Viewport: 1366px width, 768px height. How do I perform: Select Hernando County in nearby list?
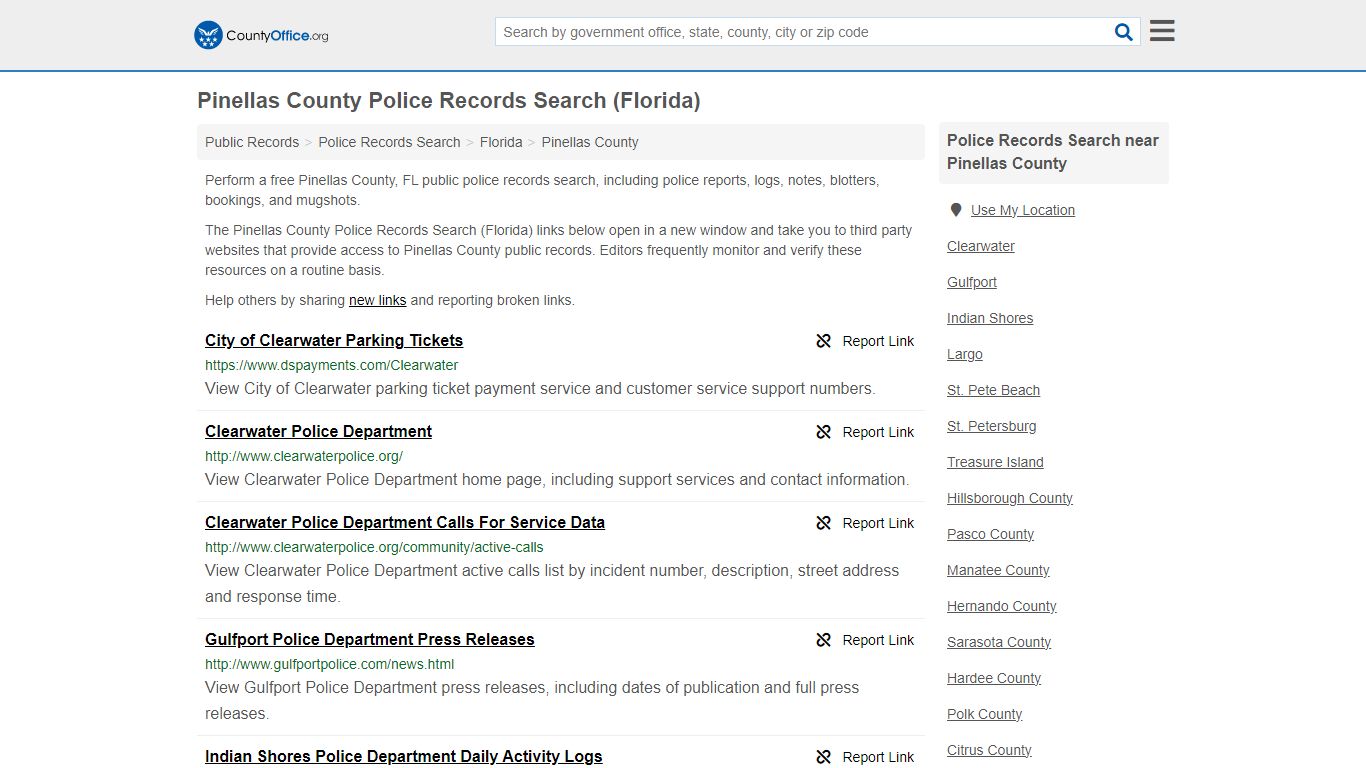[x=1002, y=606]
